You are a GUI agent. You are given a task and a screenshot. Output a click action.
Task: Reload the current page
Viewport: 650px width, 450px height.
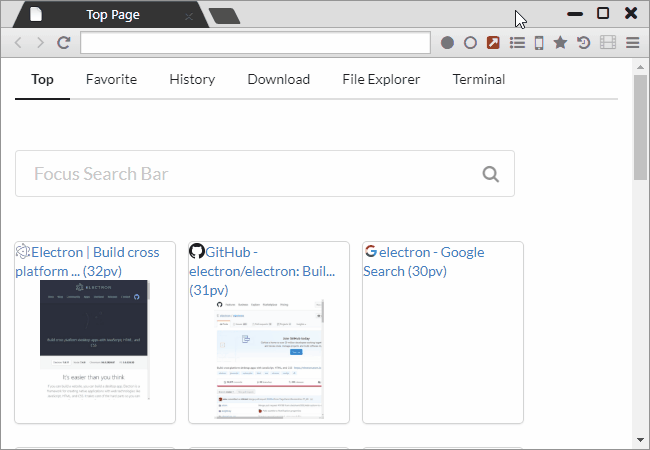(63, 42)
